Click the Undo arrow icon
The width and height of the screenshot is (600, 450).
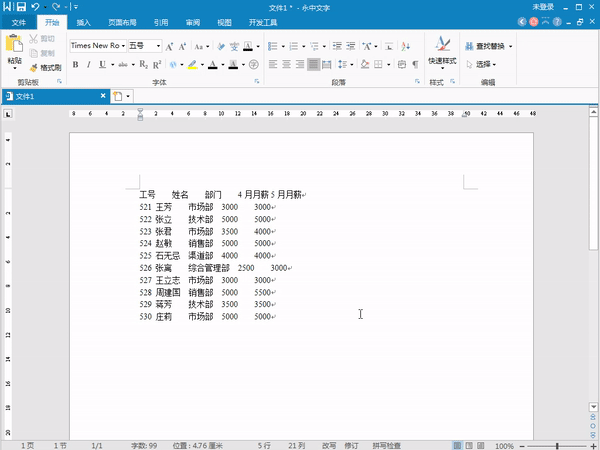tap(35, 7)
